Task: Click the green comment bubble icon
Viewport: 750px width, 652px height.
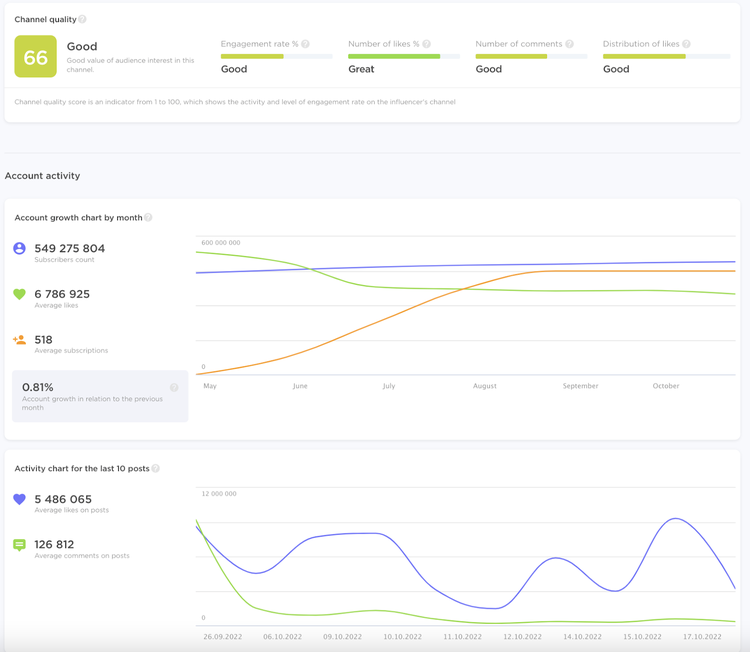Action: pos(19,545)
